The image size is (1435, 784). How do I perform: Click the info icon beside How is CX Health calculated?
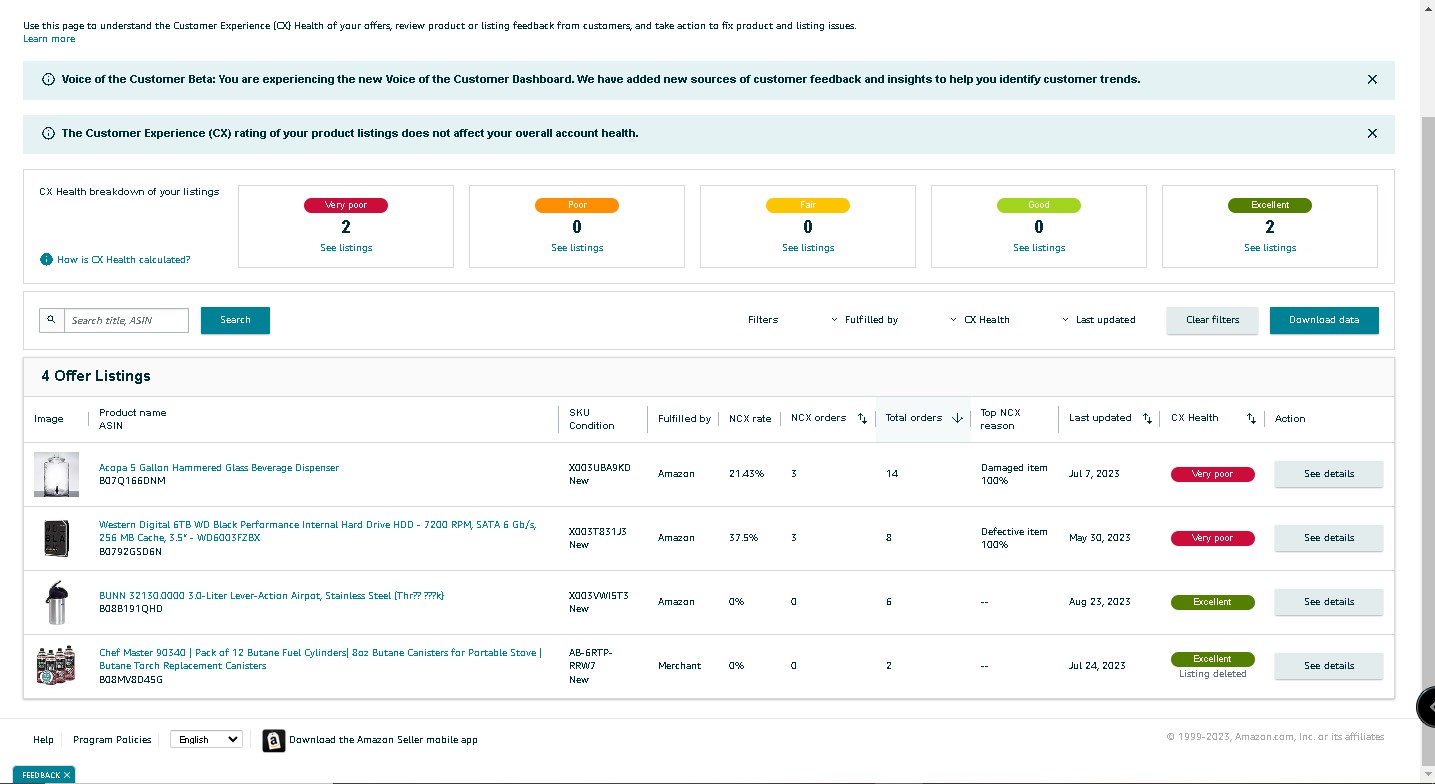click(x=46, y=260)
